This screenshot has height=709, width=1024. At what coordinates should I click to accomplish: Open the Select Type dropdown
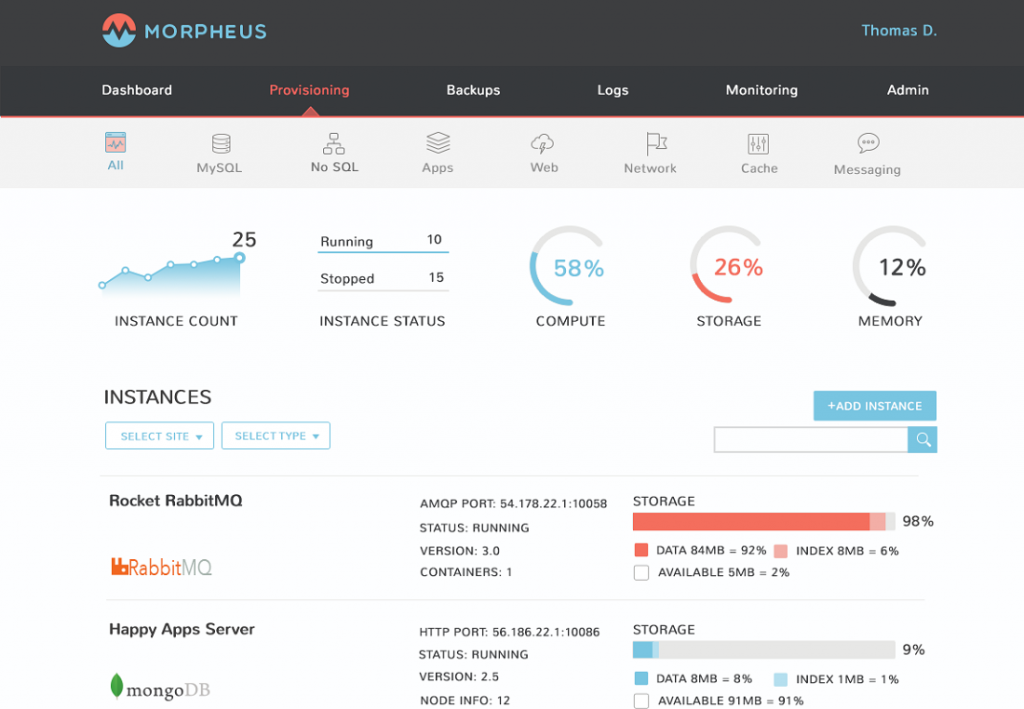275,435
